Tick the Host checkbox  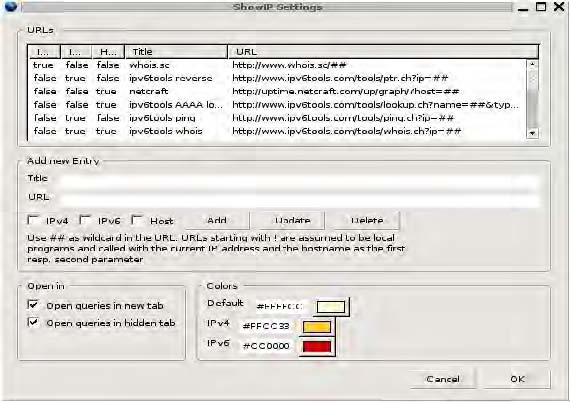137,220
